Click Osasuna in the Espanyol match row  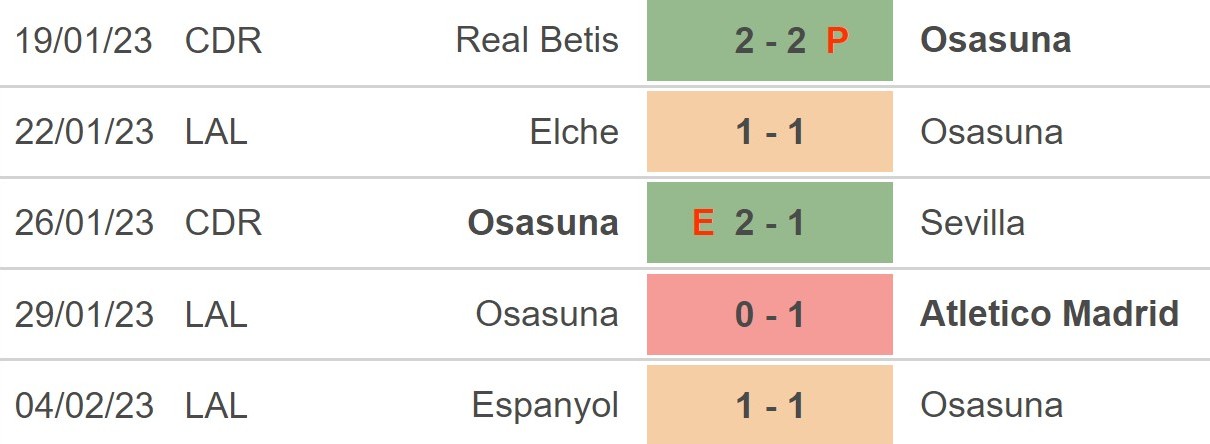pos(991,405)
